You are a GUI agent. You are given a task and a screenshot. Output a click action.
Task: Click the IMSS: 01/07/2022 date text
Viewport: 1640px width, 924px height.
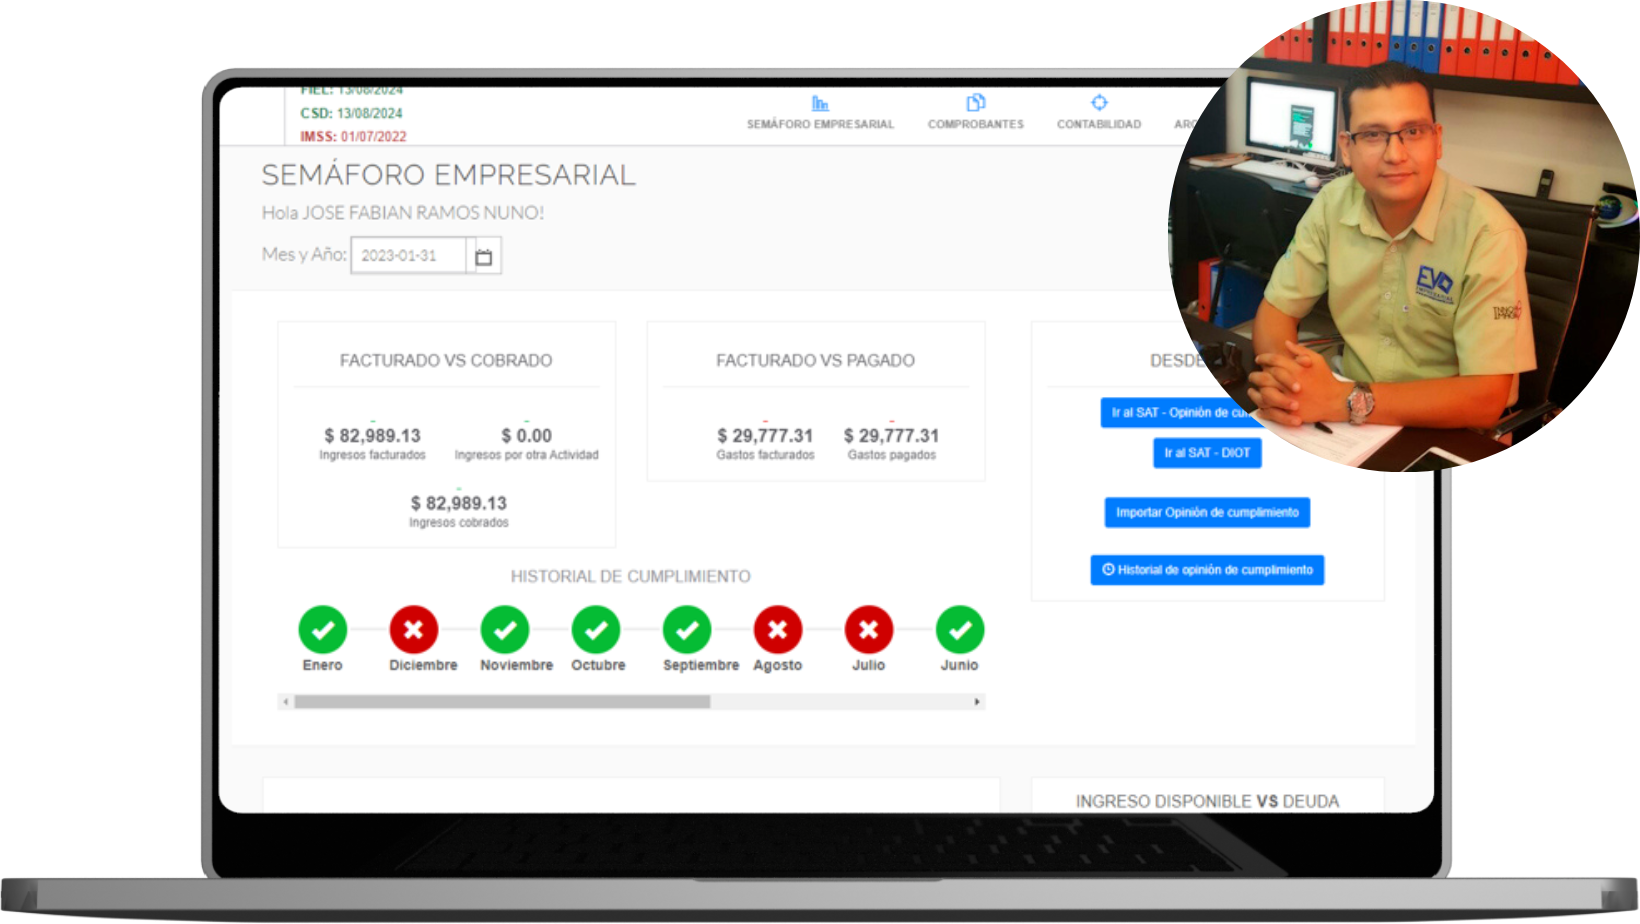[353, 137]
